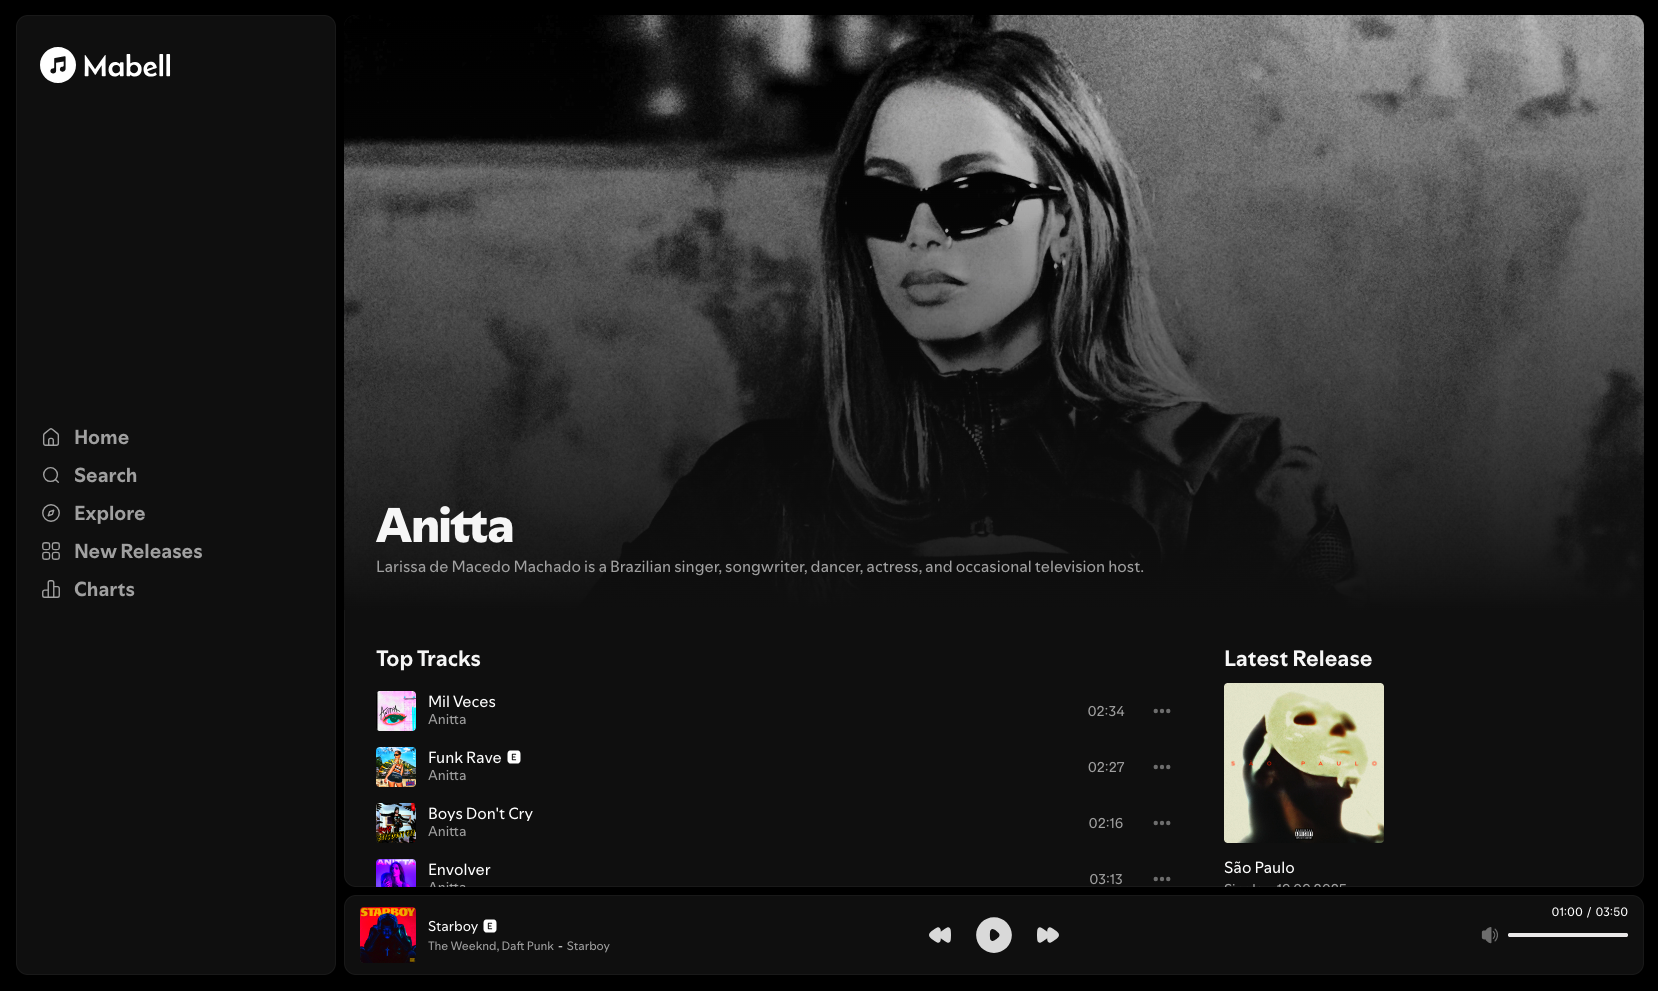Open more options for Boys Don't Cry
1658x991 pixels.
click(1161, 823)
